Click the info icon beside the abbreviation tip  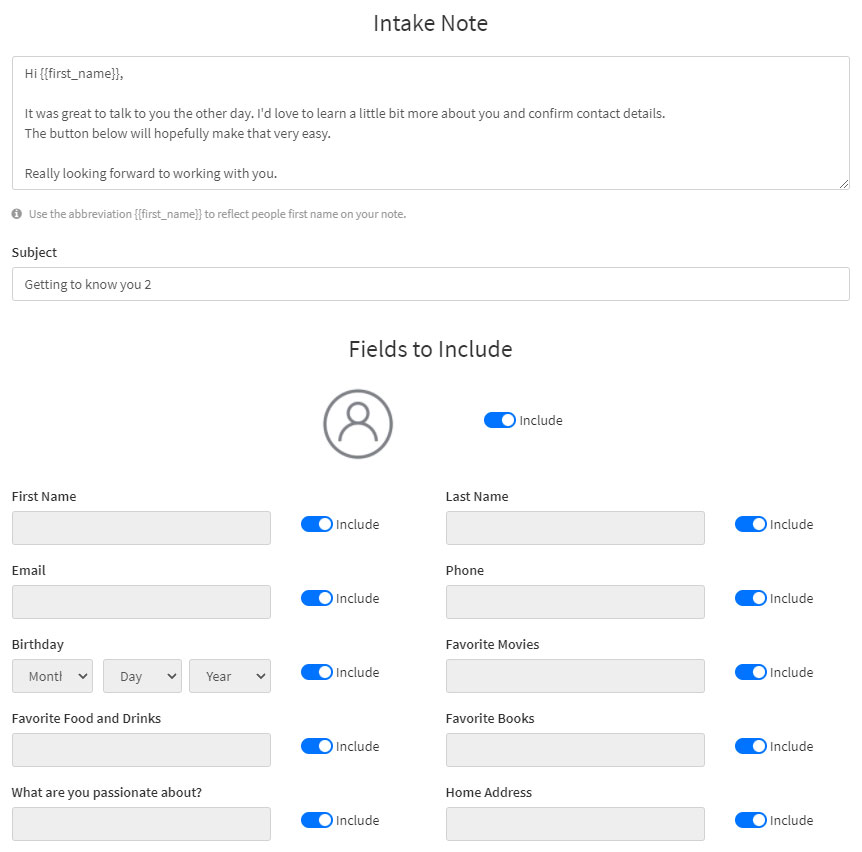[16, 213]
